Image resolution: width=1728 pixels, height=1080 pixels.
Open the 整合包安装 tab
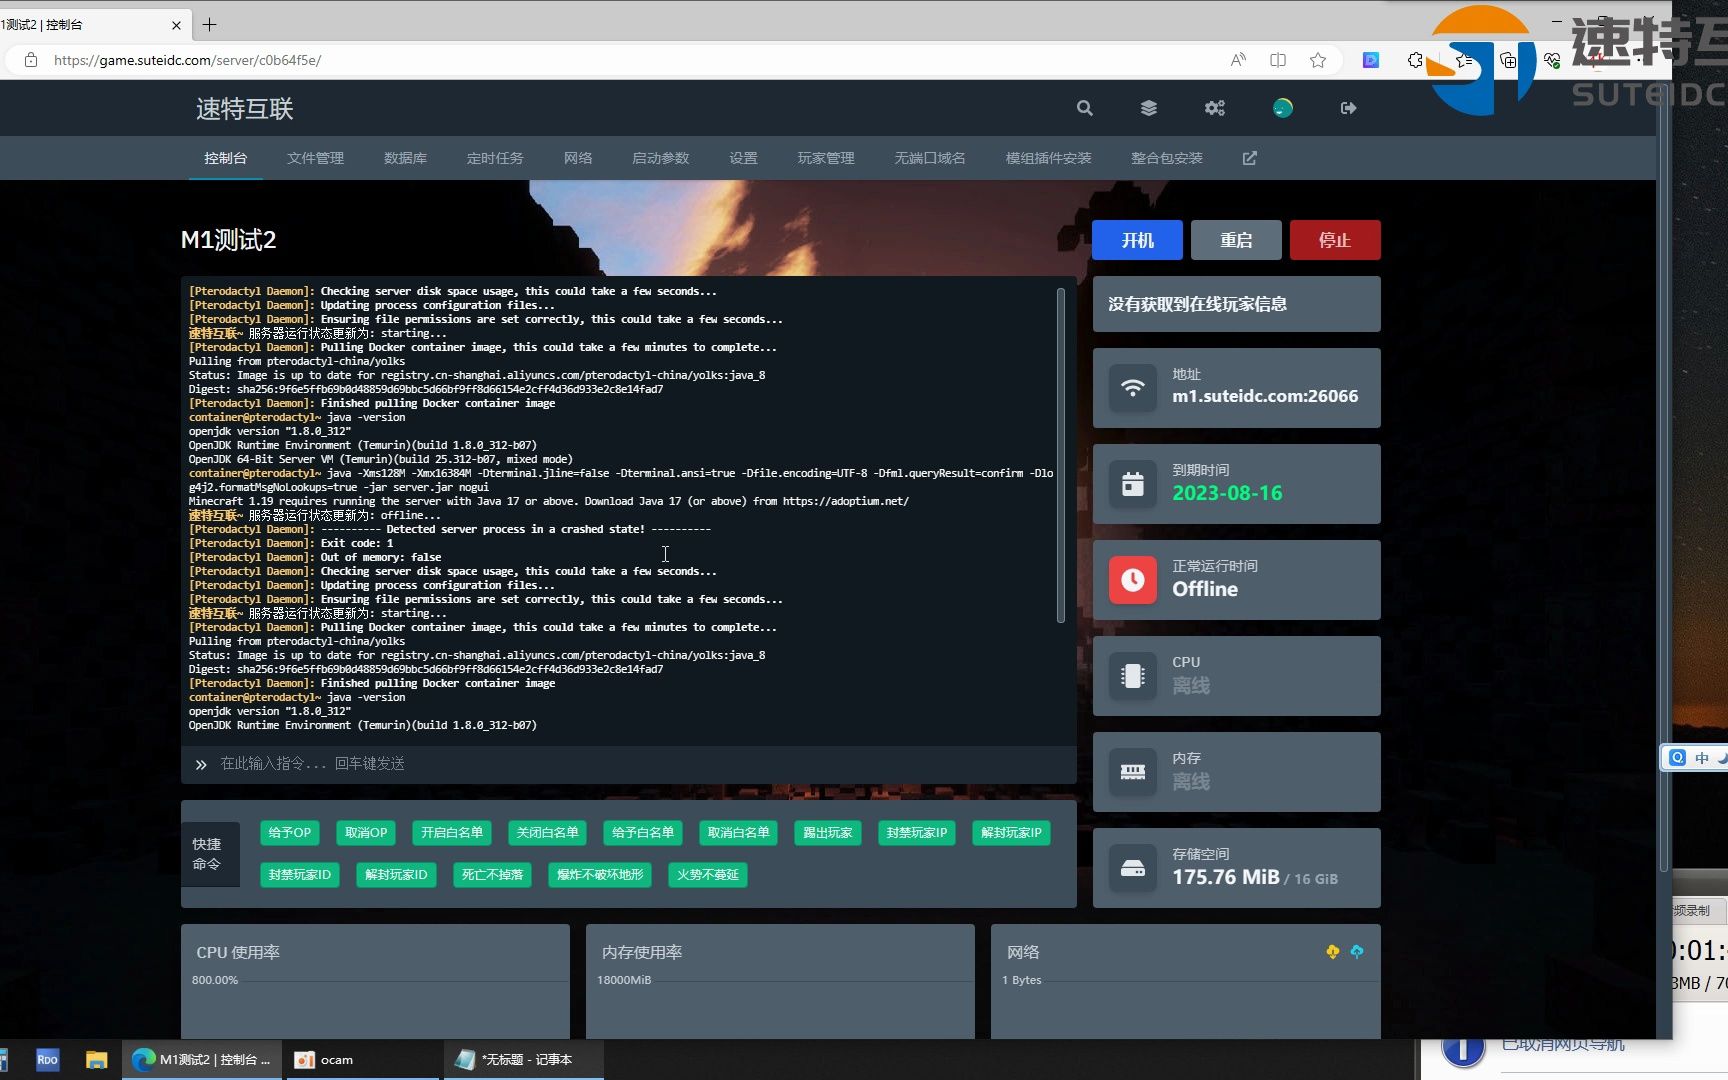[1167, 158]
